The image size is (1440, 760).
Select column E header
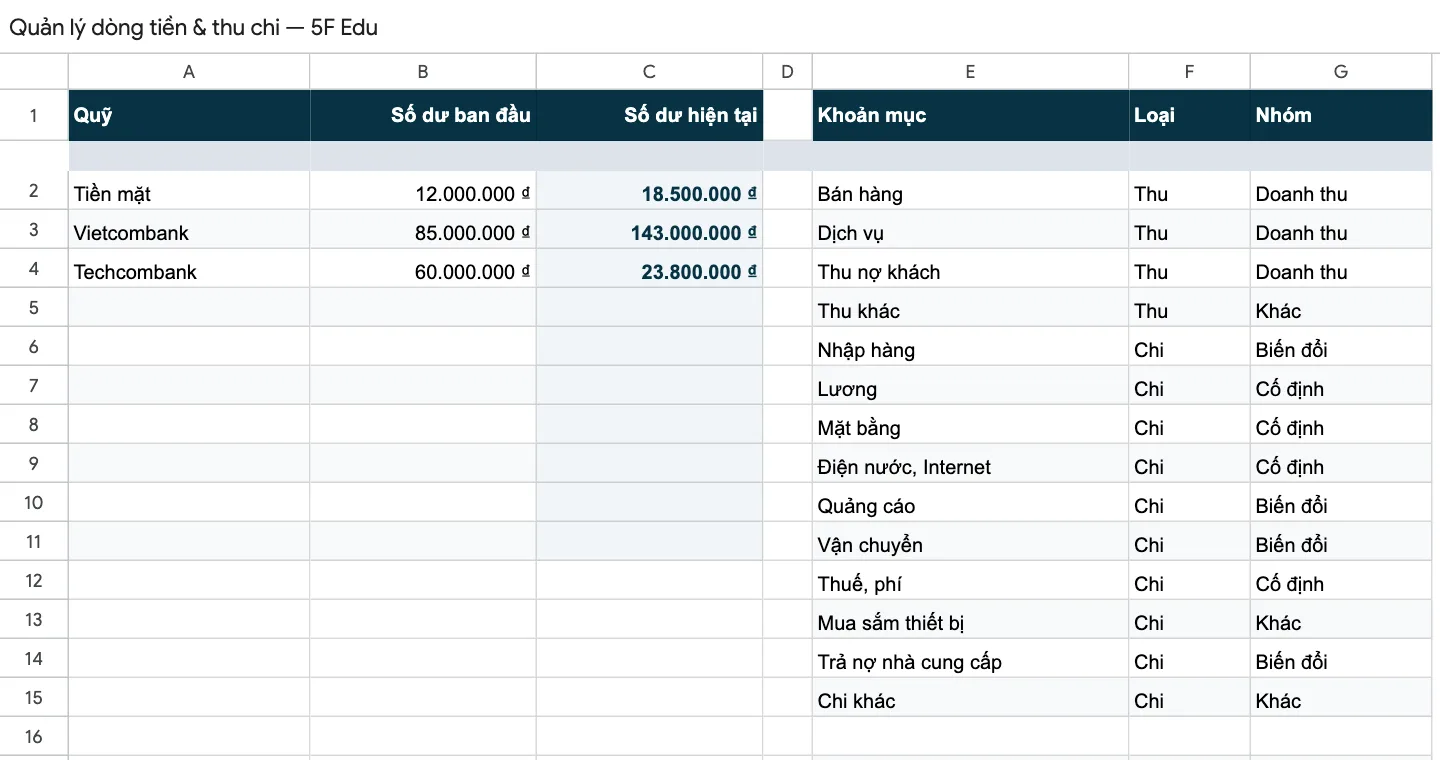coord(970,71)
